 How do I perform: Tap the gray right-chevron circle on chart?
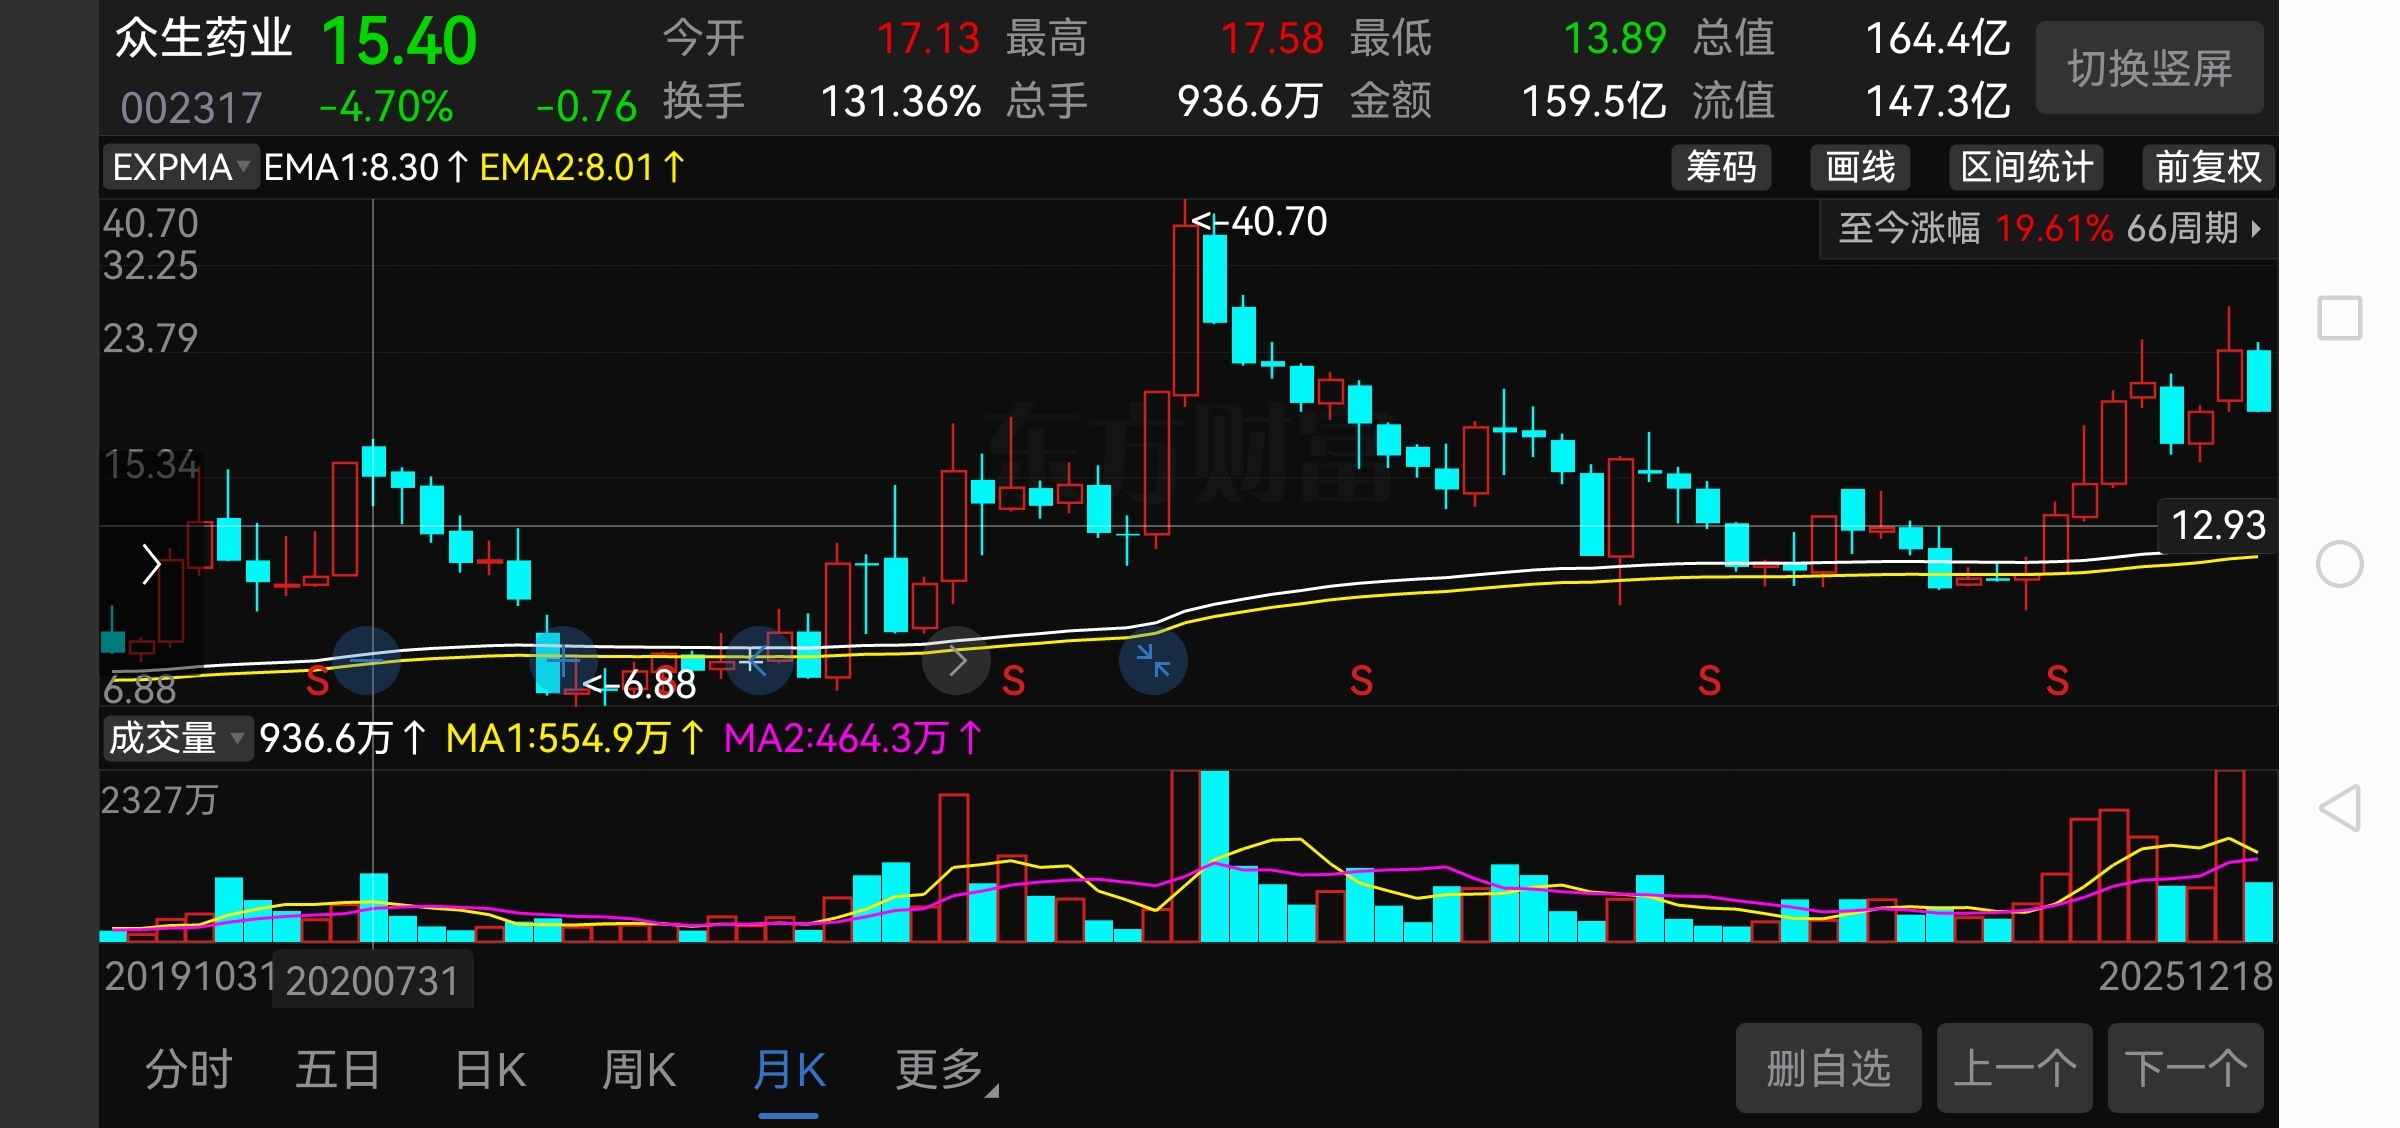point(956,660)
